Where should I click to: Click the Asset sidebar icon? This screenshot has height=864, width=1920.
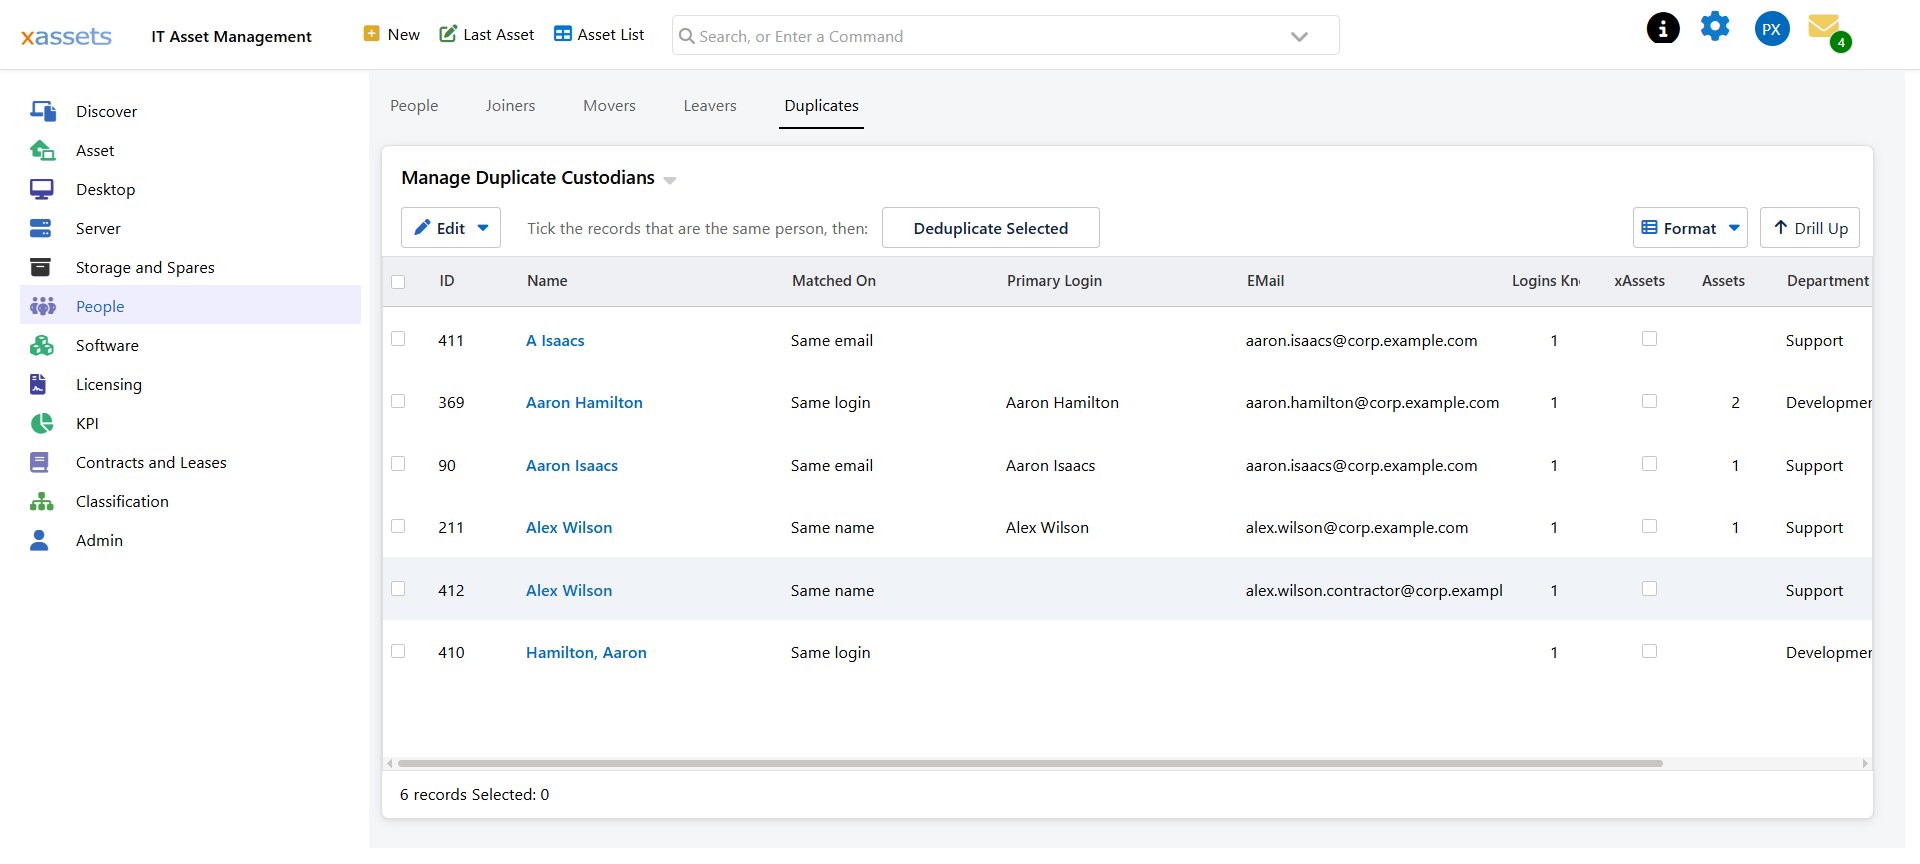click(42, 150)
